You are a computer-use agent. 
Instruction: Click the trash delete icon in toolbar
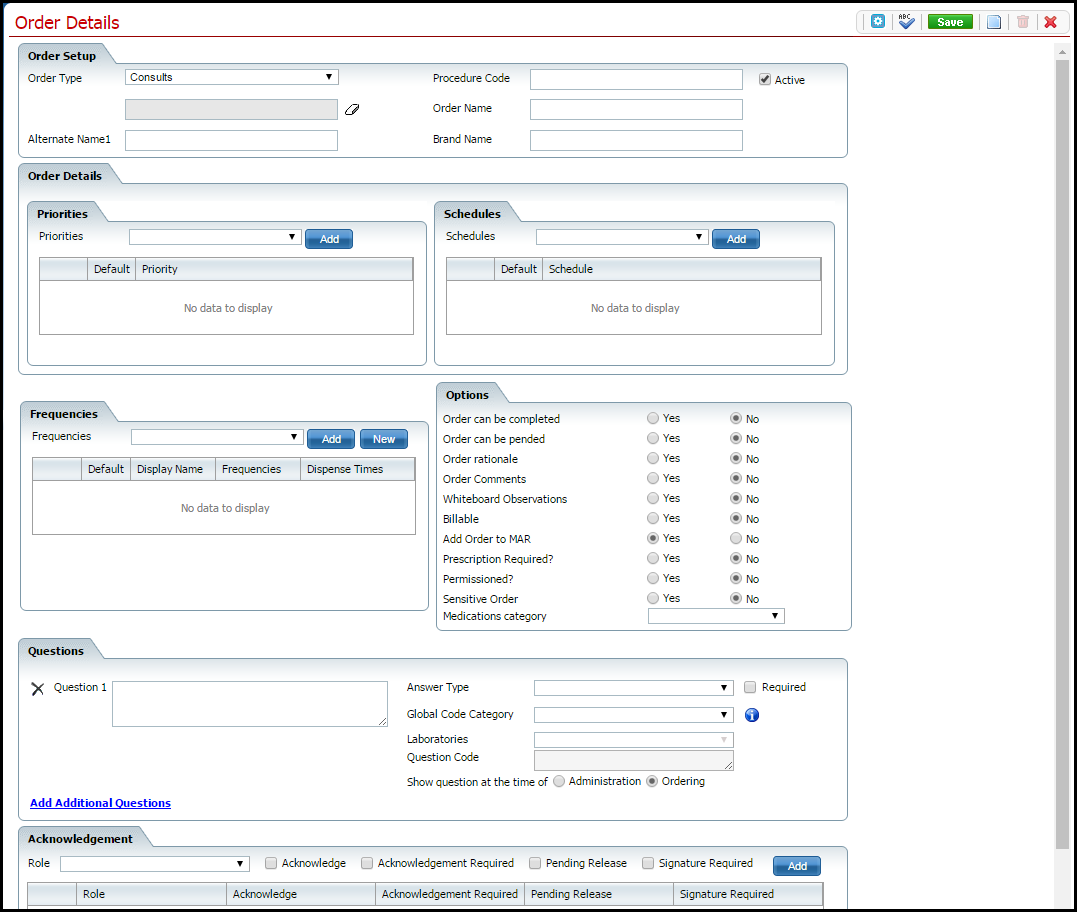[1023, 22]
